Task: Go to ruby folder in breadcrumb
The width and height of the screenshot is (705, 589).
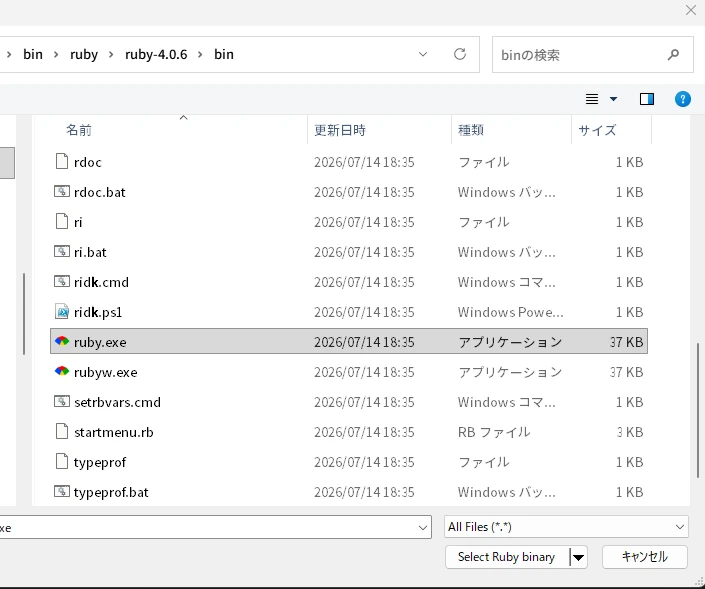Action: [84, 54]
